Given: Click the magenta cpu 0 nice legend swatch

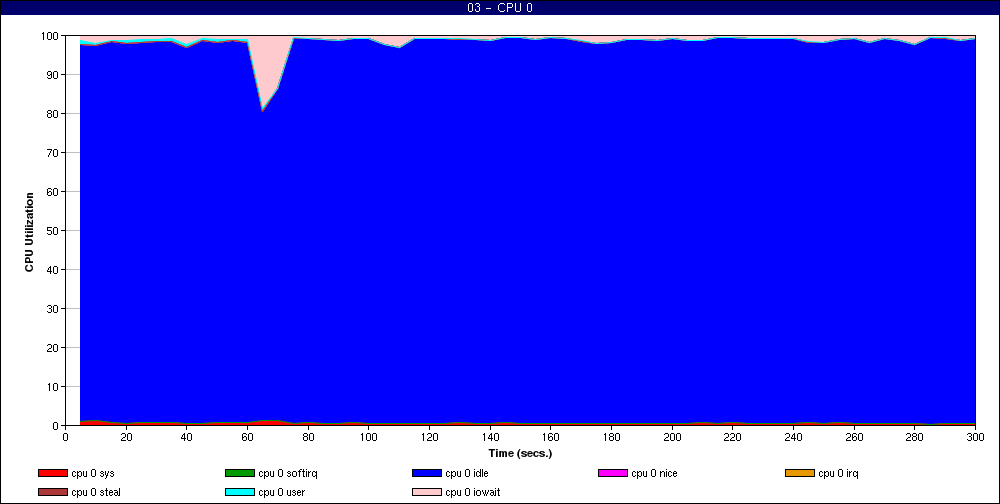Looking at the screenshot, I should tap(613, 473).
